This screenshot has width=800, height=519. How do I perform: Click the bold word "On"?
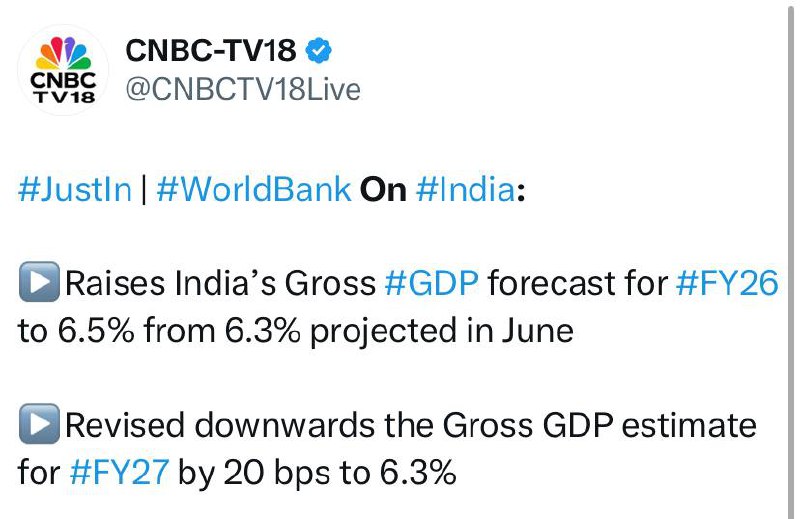(x=383, y=190)
